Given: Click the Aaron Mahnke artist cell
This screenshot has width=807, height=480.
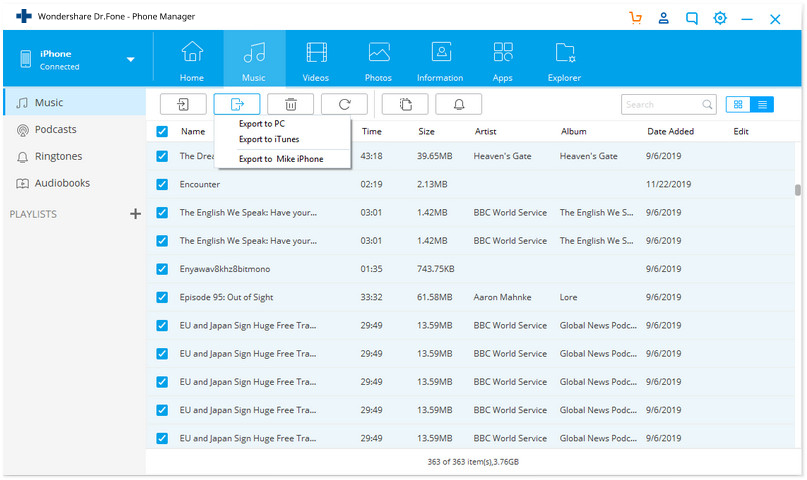Looking at the screenshot, I should (x=502, y=297).
